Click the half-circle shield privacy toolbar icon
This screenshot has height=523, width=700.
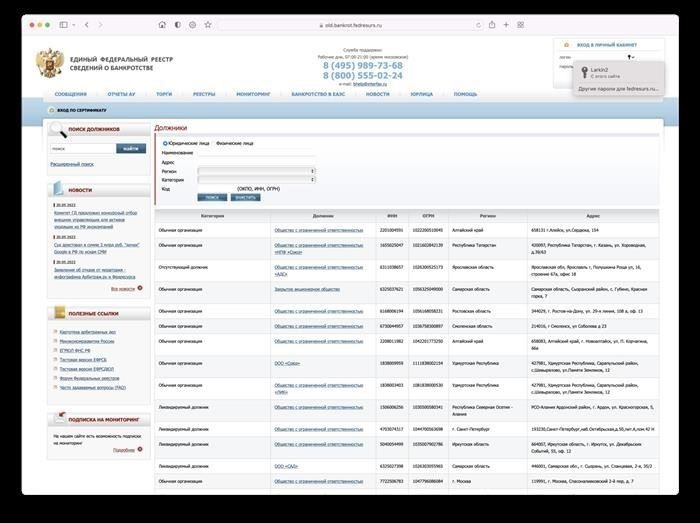pyautogui.click(x=177, y=25)
